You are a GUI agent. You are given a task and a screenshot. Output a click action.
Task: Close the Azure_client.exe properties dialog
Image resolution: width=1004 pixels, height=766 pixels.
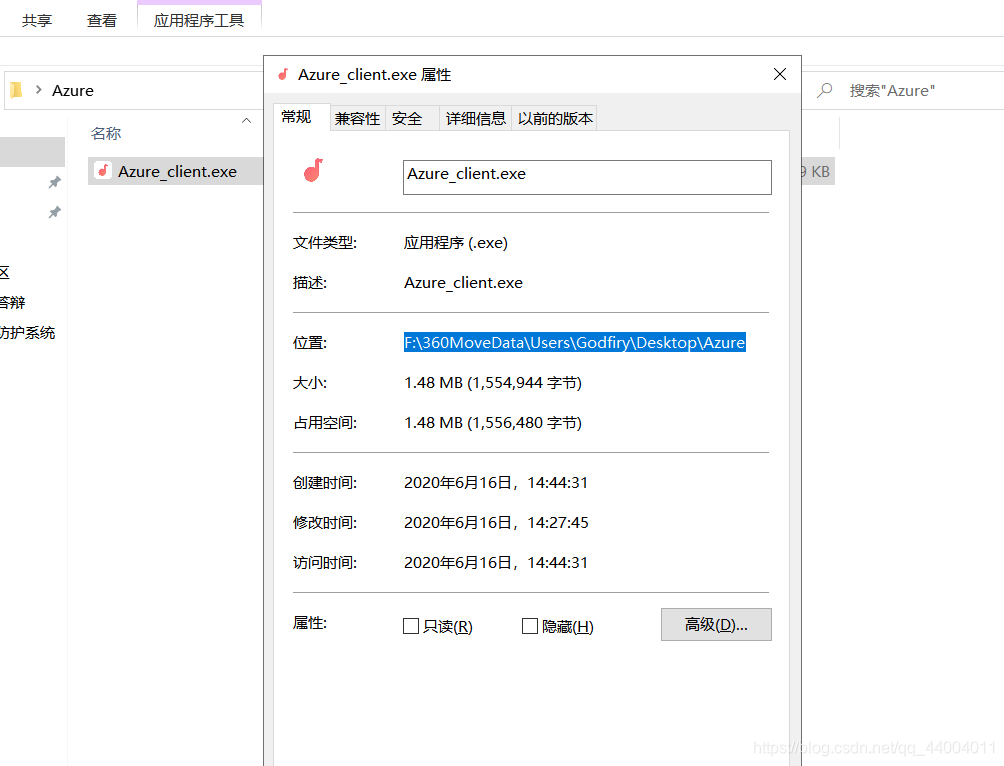tap(780, 74)
